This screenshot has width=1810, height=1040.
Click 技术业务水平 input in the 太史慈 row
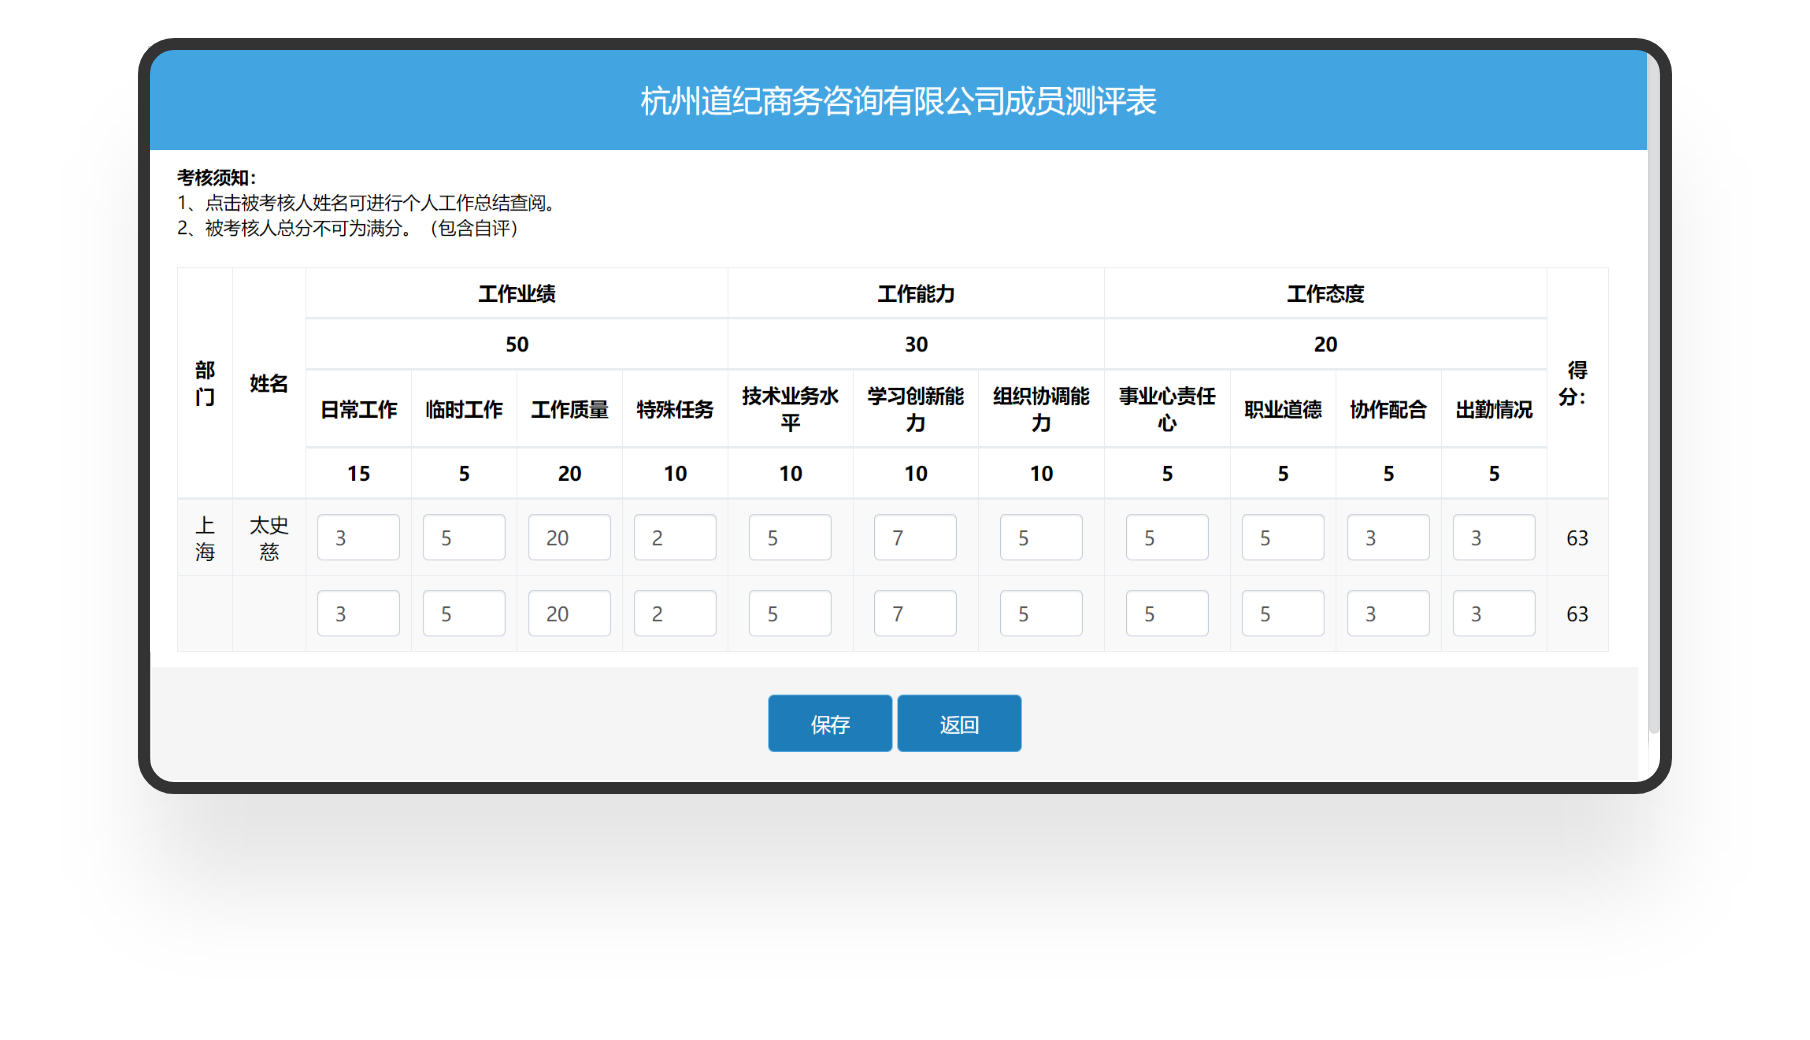[x=790, y=538]
